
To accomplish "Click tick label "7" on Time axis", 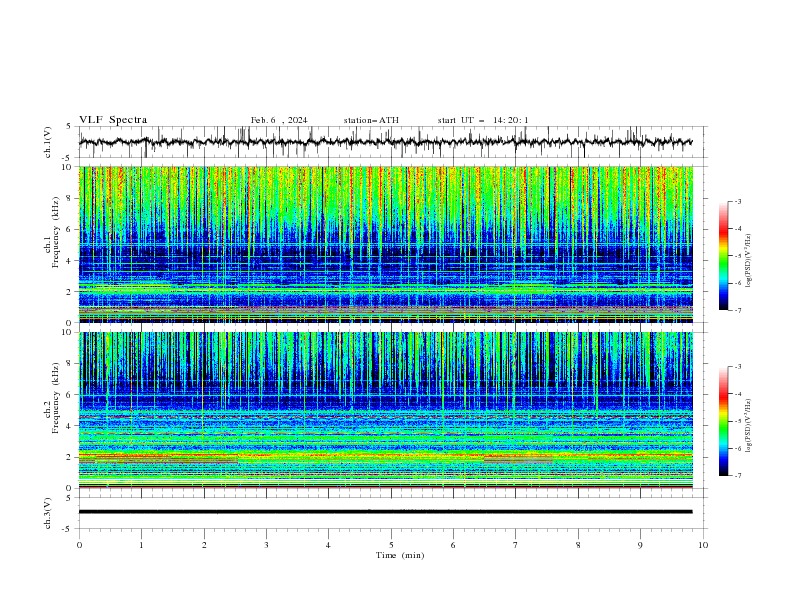I will 516,545.
